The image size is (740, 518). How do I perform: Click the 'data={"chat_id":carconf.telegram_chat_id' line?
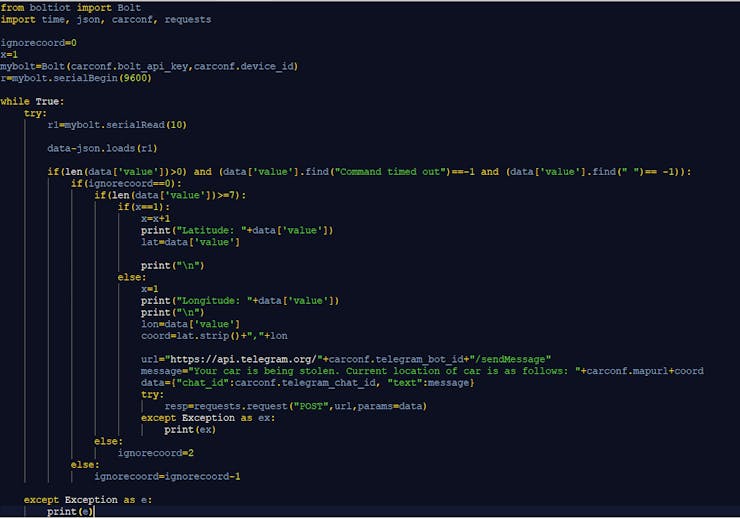point(307,383)
